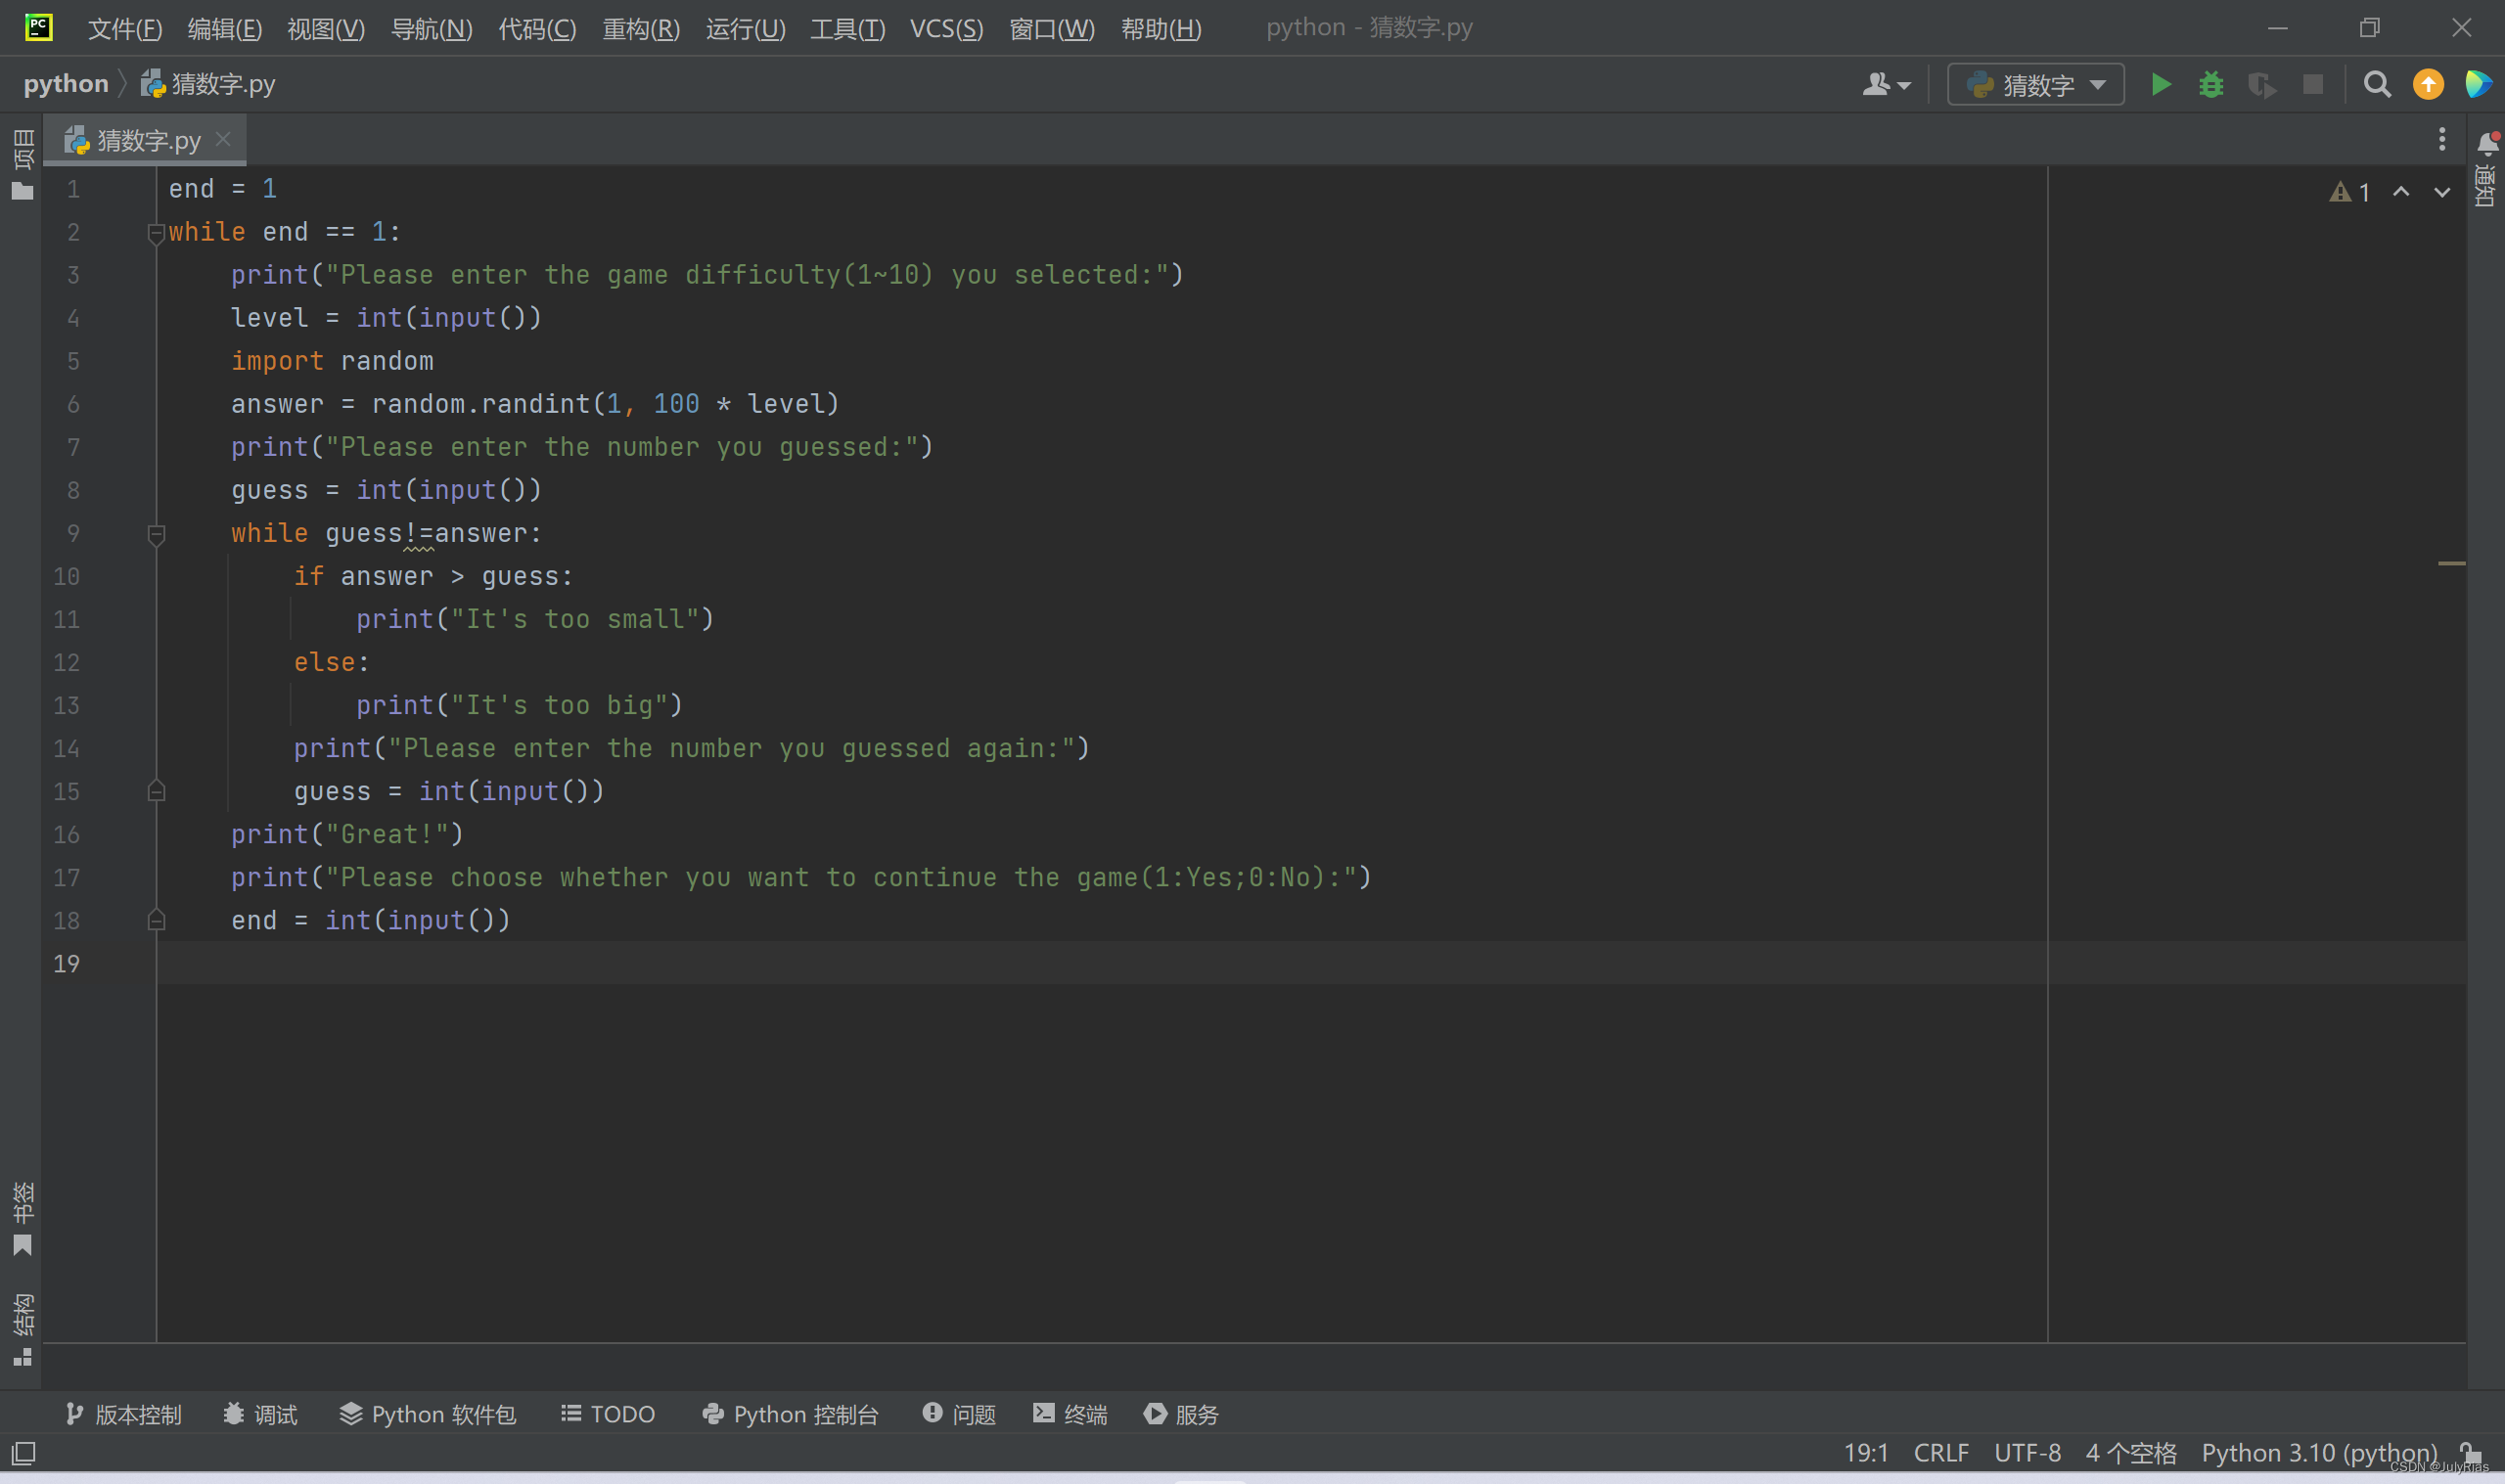Open the 重构(R) menu
Screen dimensions: 2505x1484
(641, 28)
